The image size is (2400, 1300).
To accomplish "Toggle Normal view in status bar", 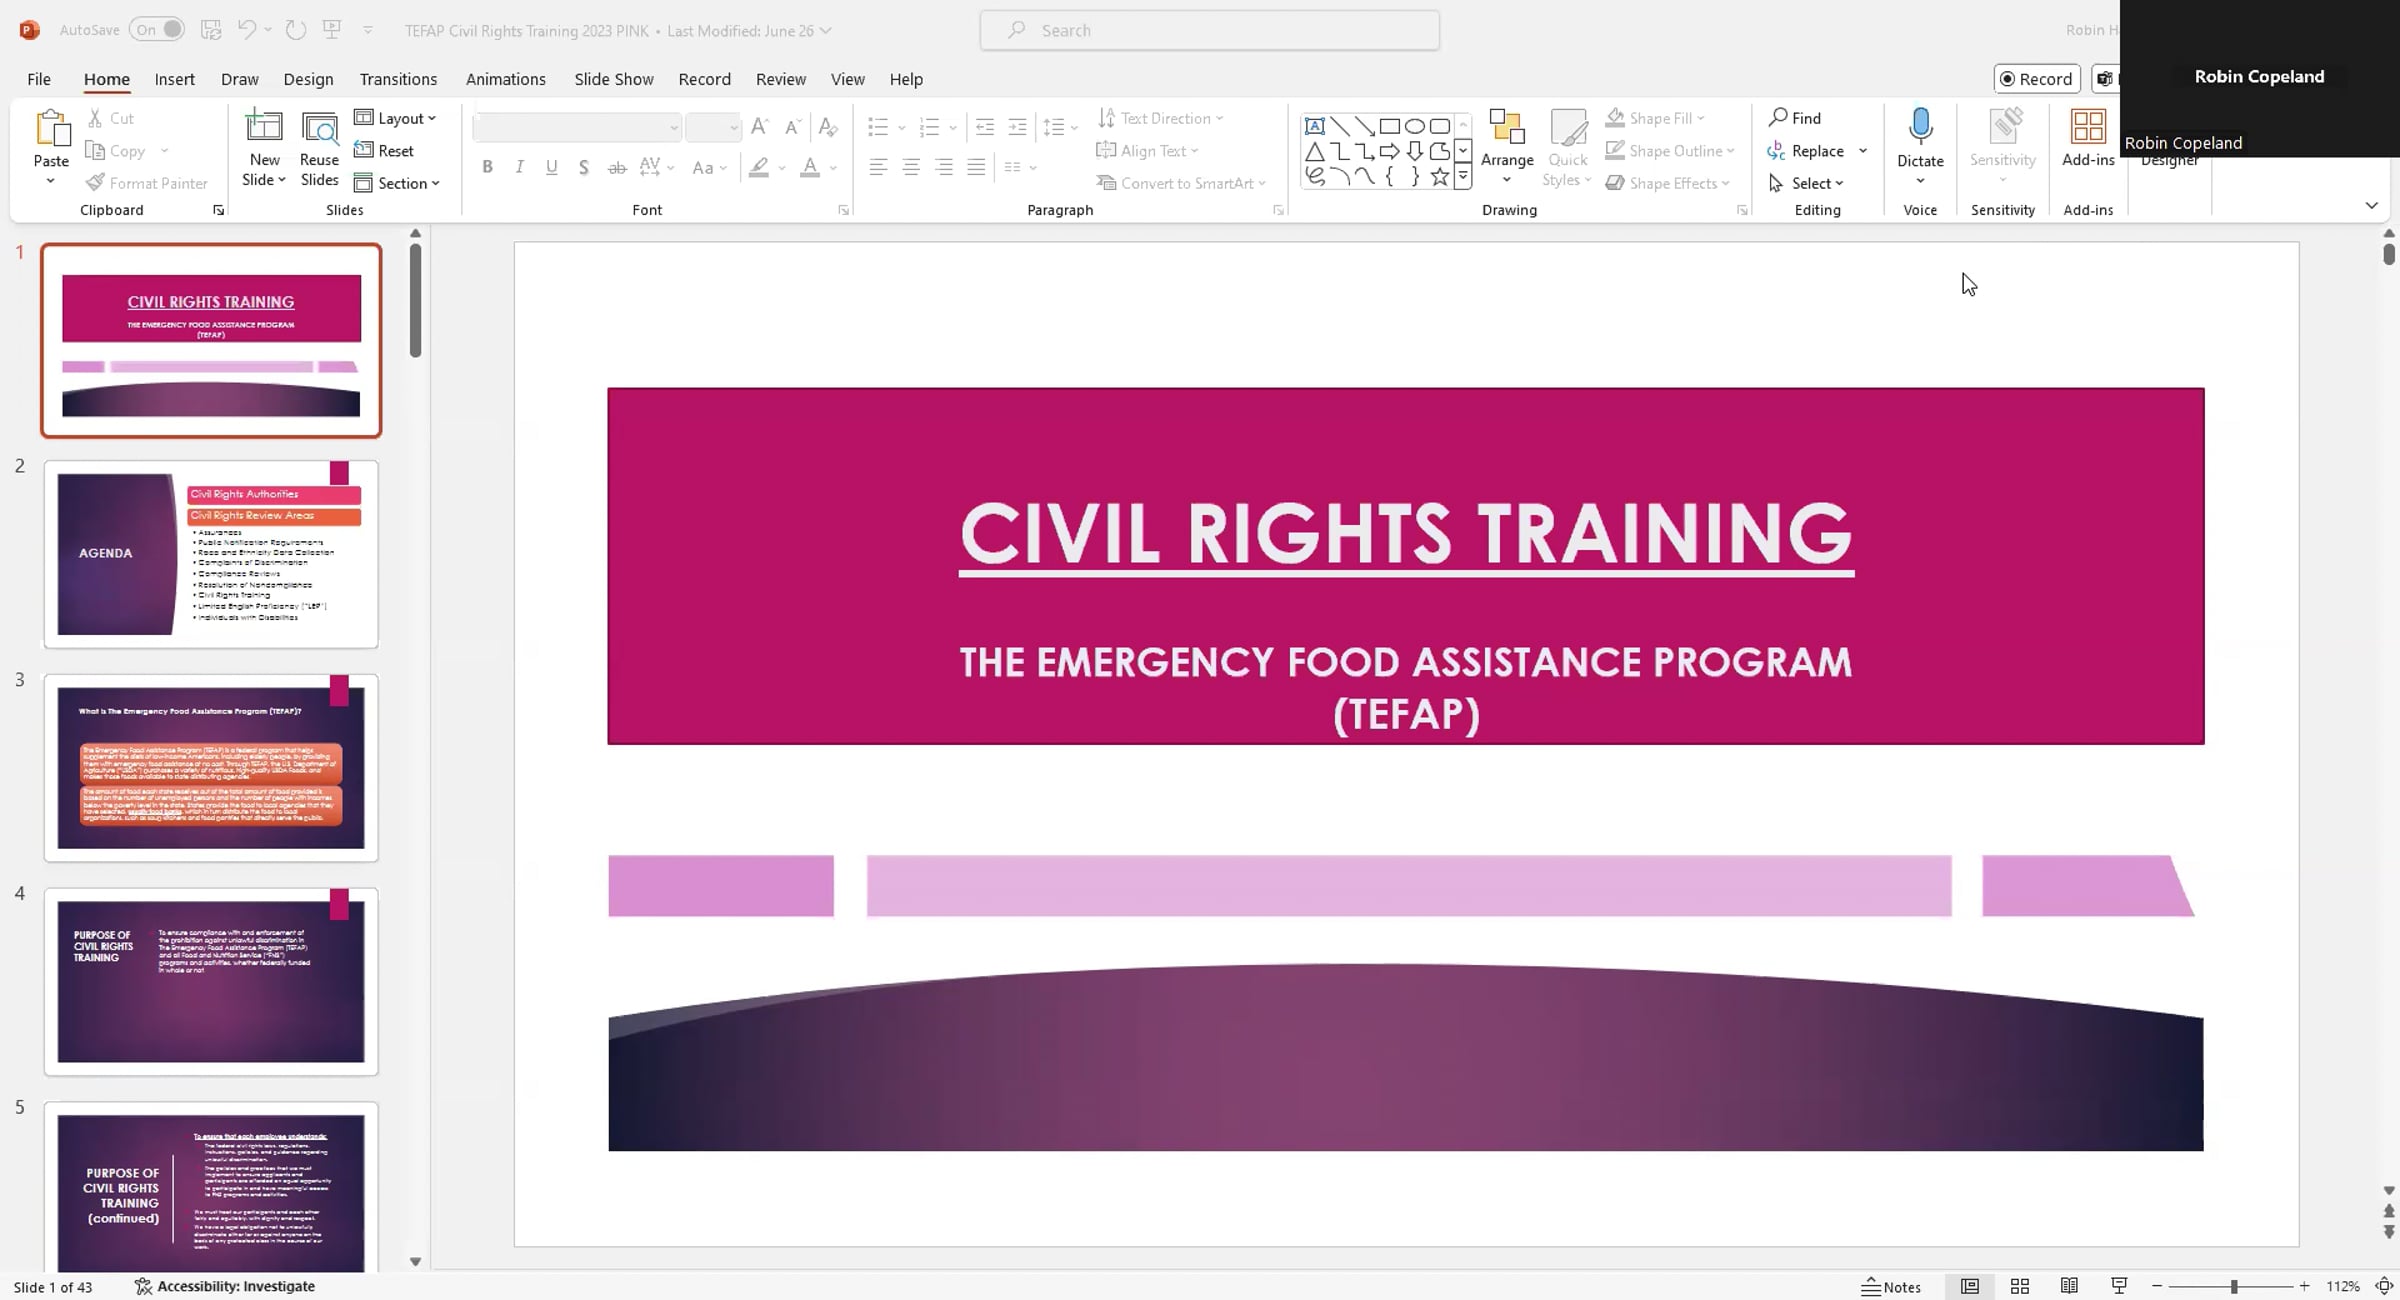I will click(x=1970, y=1286).
